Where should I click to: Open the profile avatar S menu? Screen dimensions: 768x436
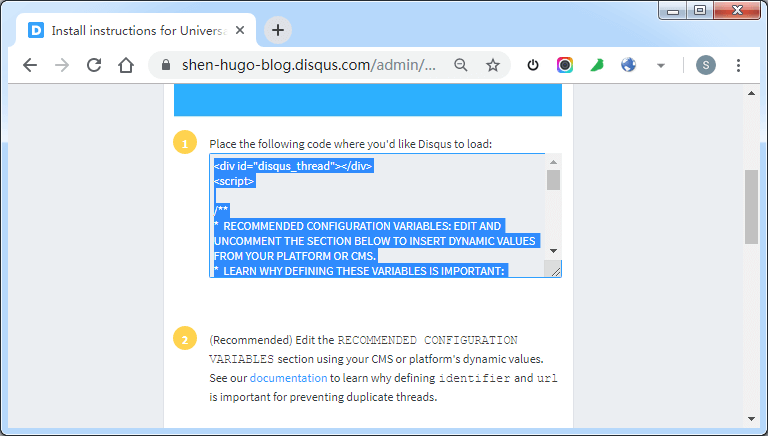[x=706, y=65]
